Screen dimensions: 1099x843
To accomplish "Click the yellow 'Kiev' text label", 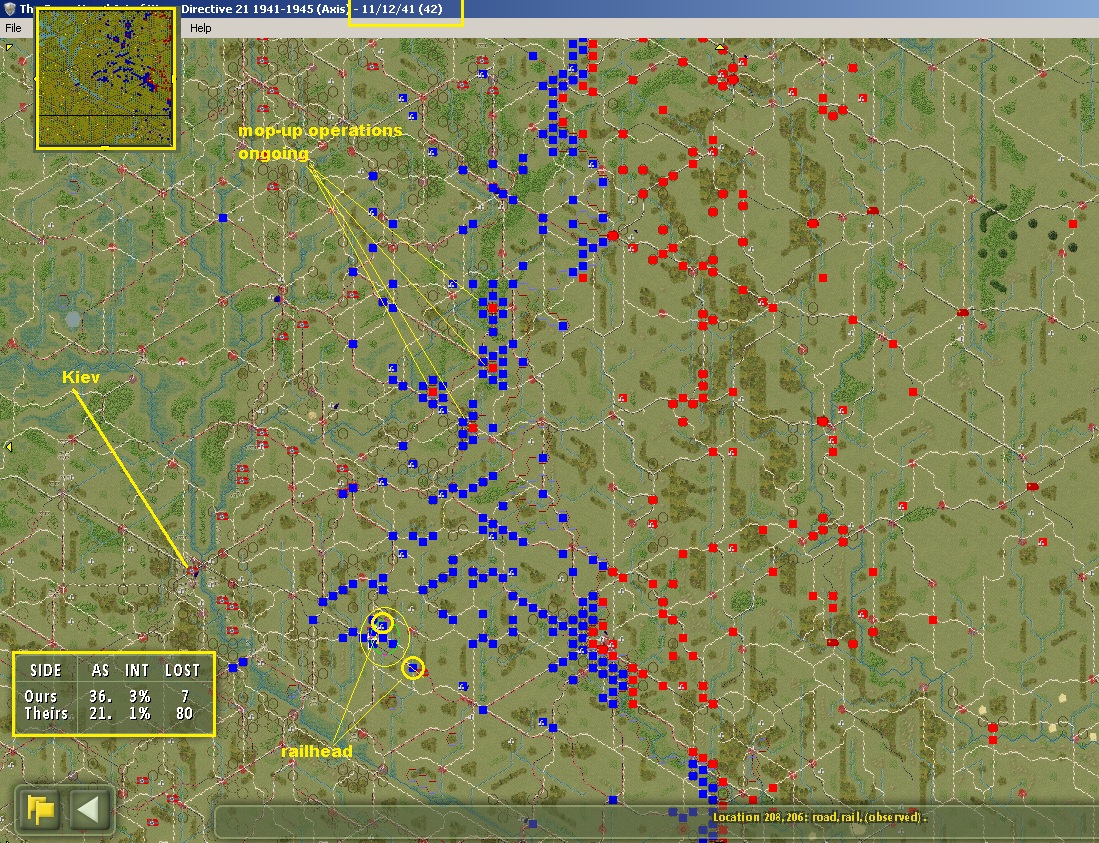I will [x=79, y=378].
